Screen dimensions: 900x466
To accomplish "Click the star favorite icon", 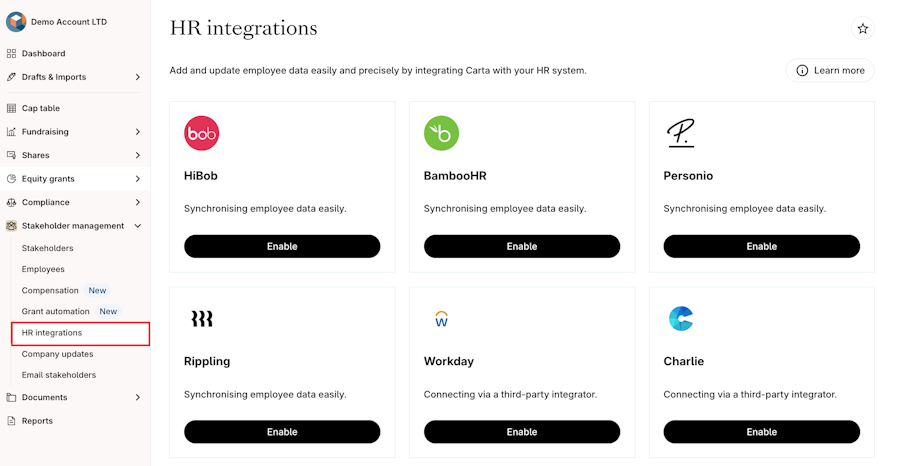I will pyautogui.click(x=862, y=29).
